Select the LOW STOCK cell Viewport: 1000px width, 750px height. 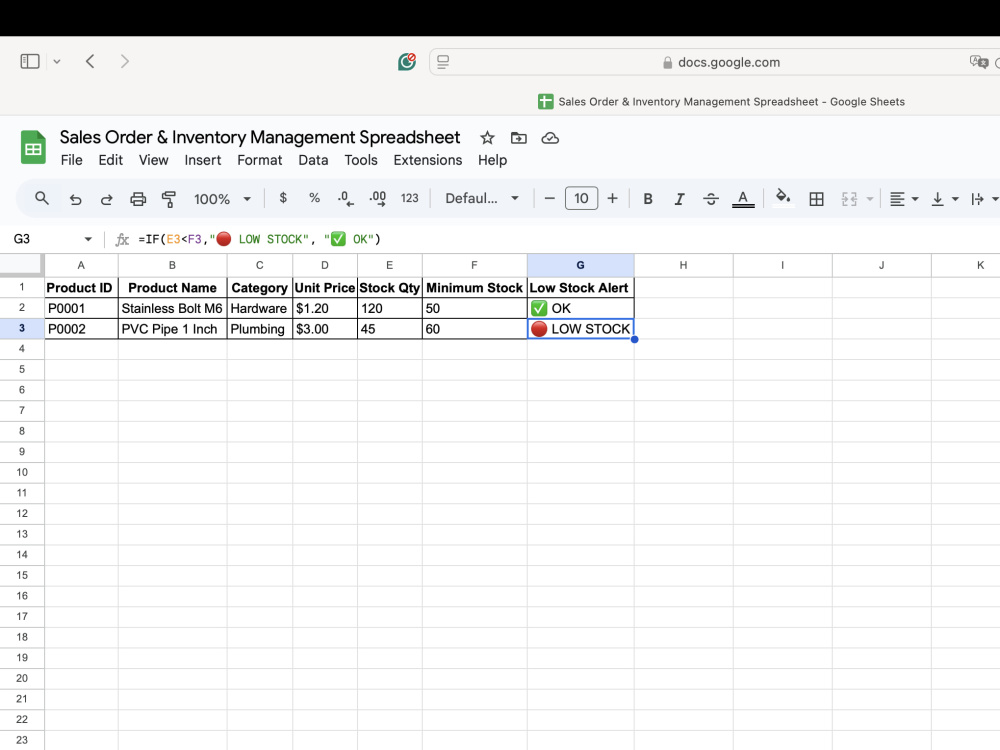coord(580,328)
